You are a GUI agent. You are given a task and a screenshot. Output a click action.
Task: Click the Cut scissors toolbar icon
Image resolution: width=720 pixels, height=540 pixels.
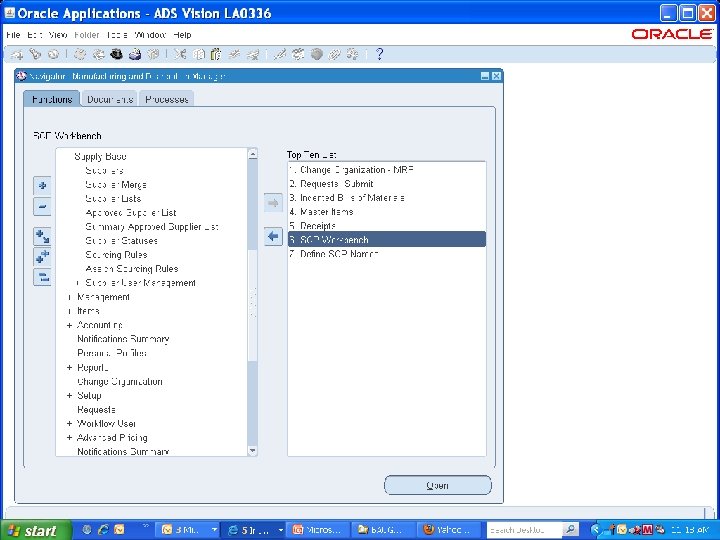pos(180,55)
